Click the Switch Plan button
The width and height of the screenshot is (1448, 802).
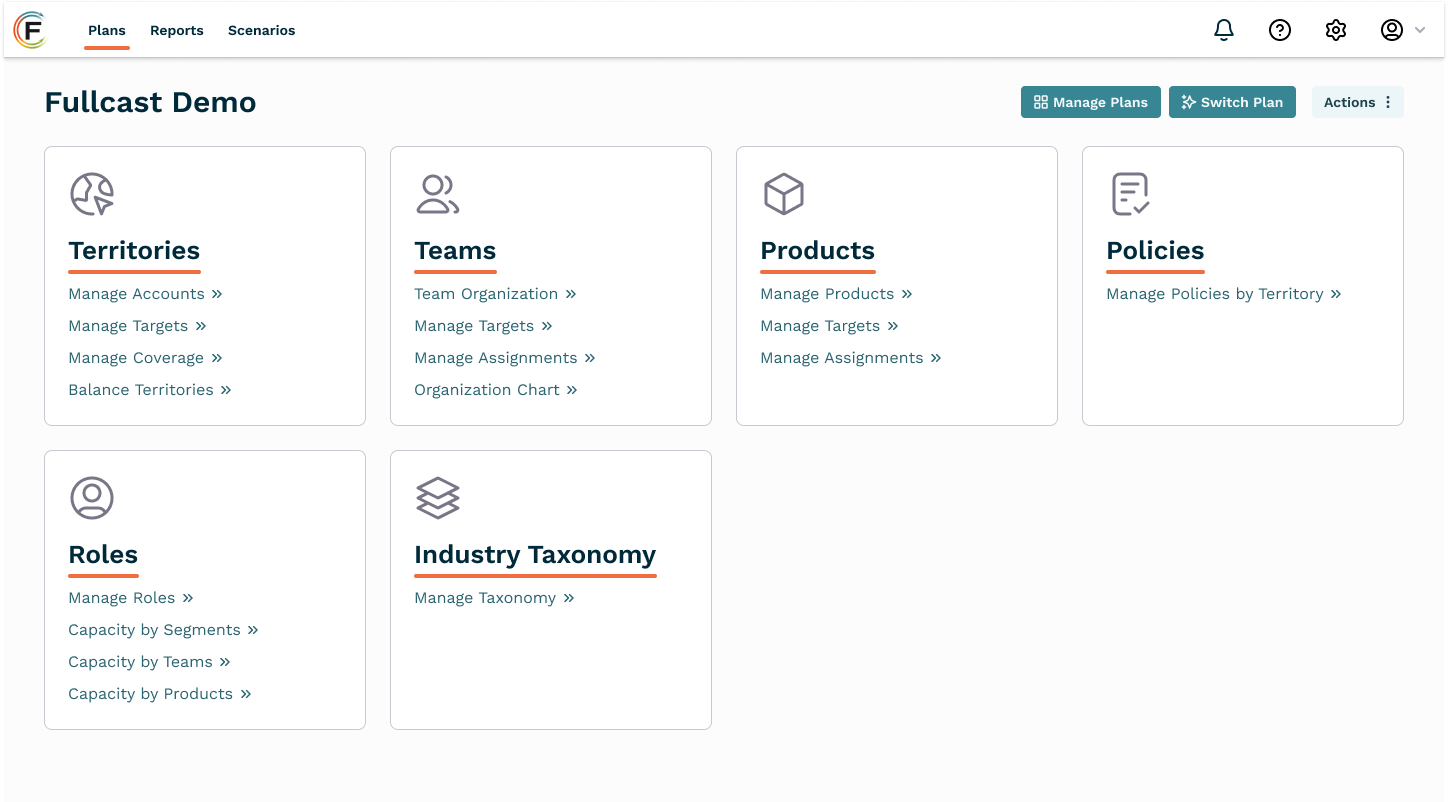coord(1232,102)
